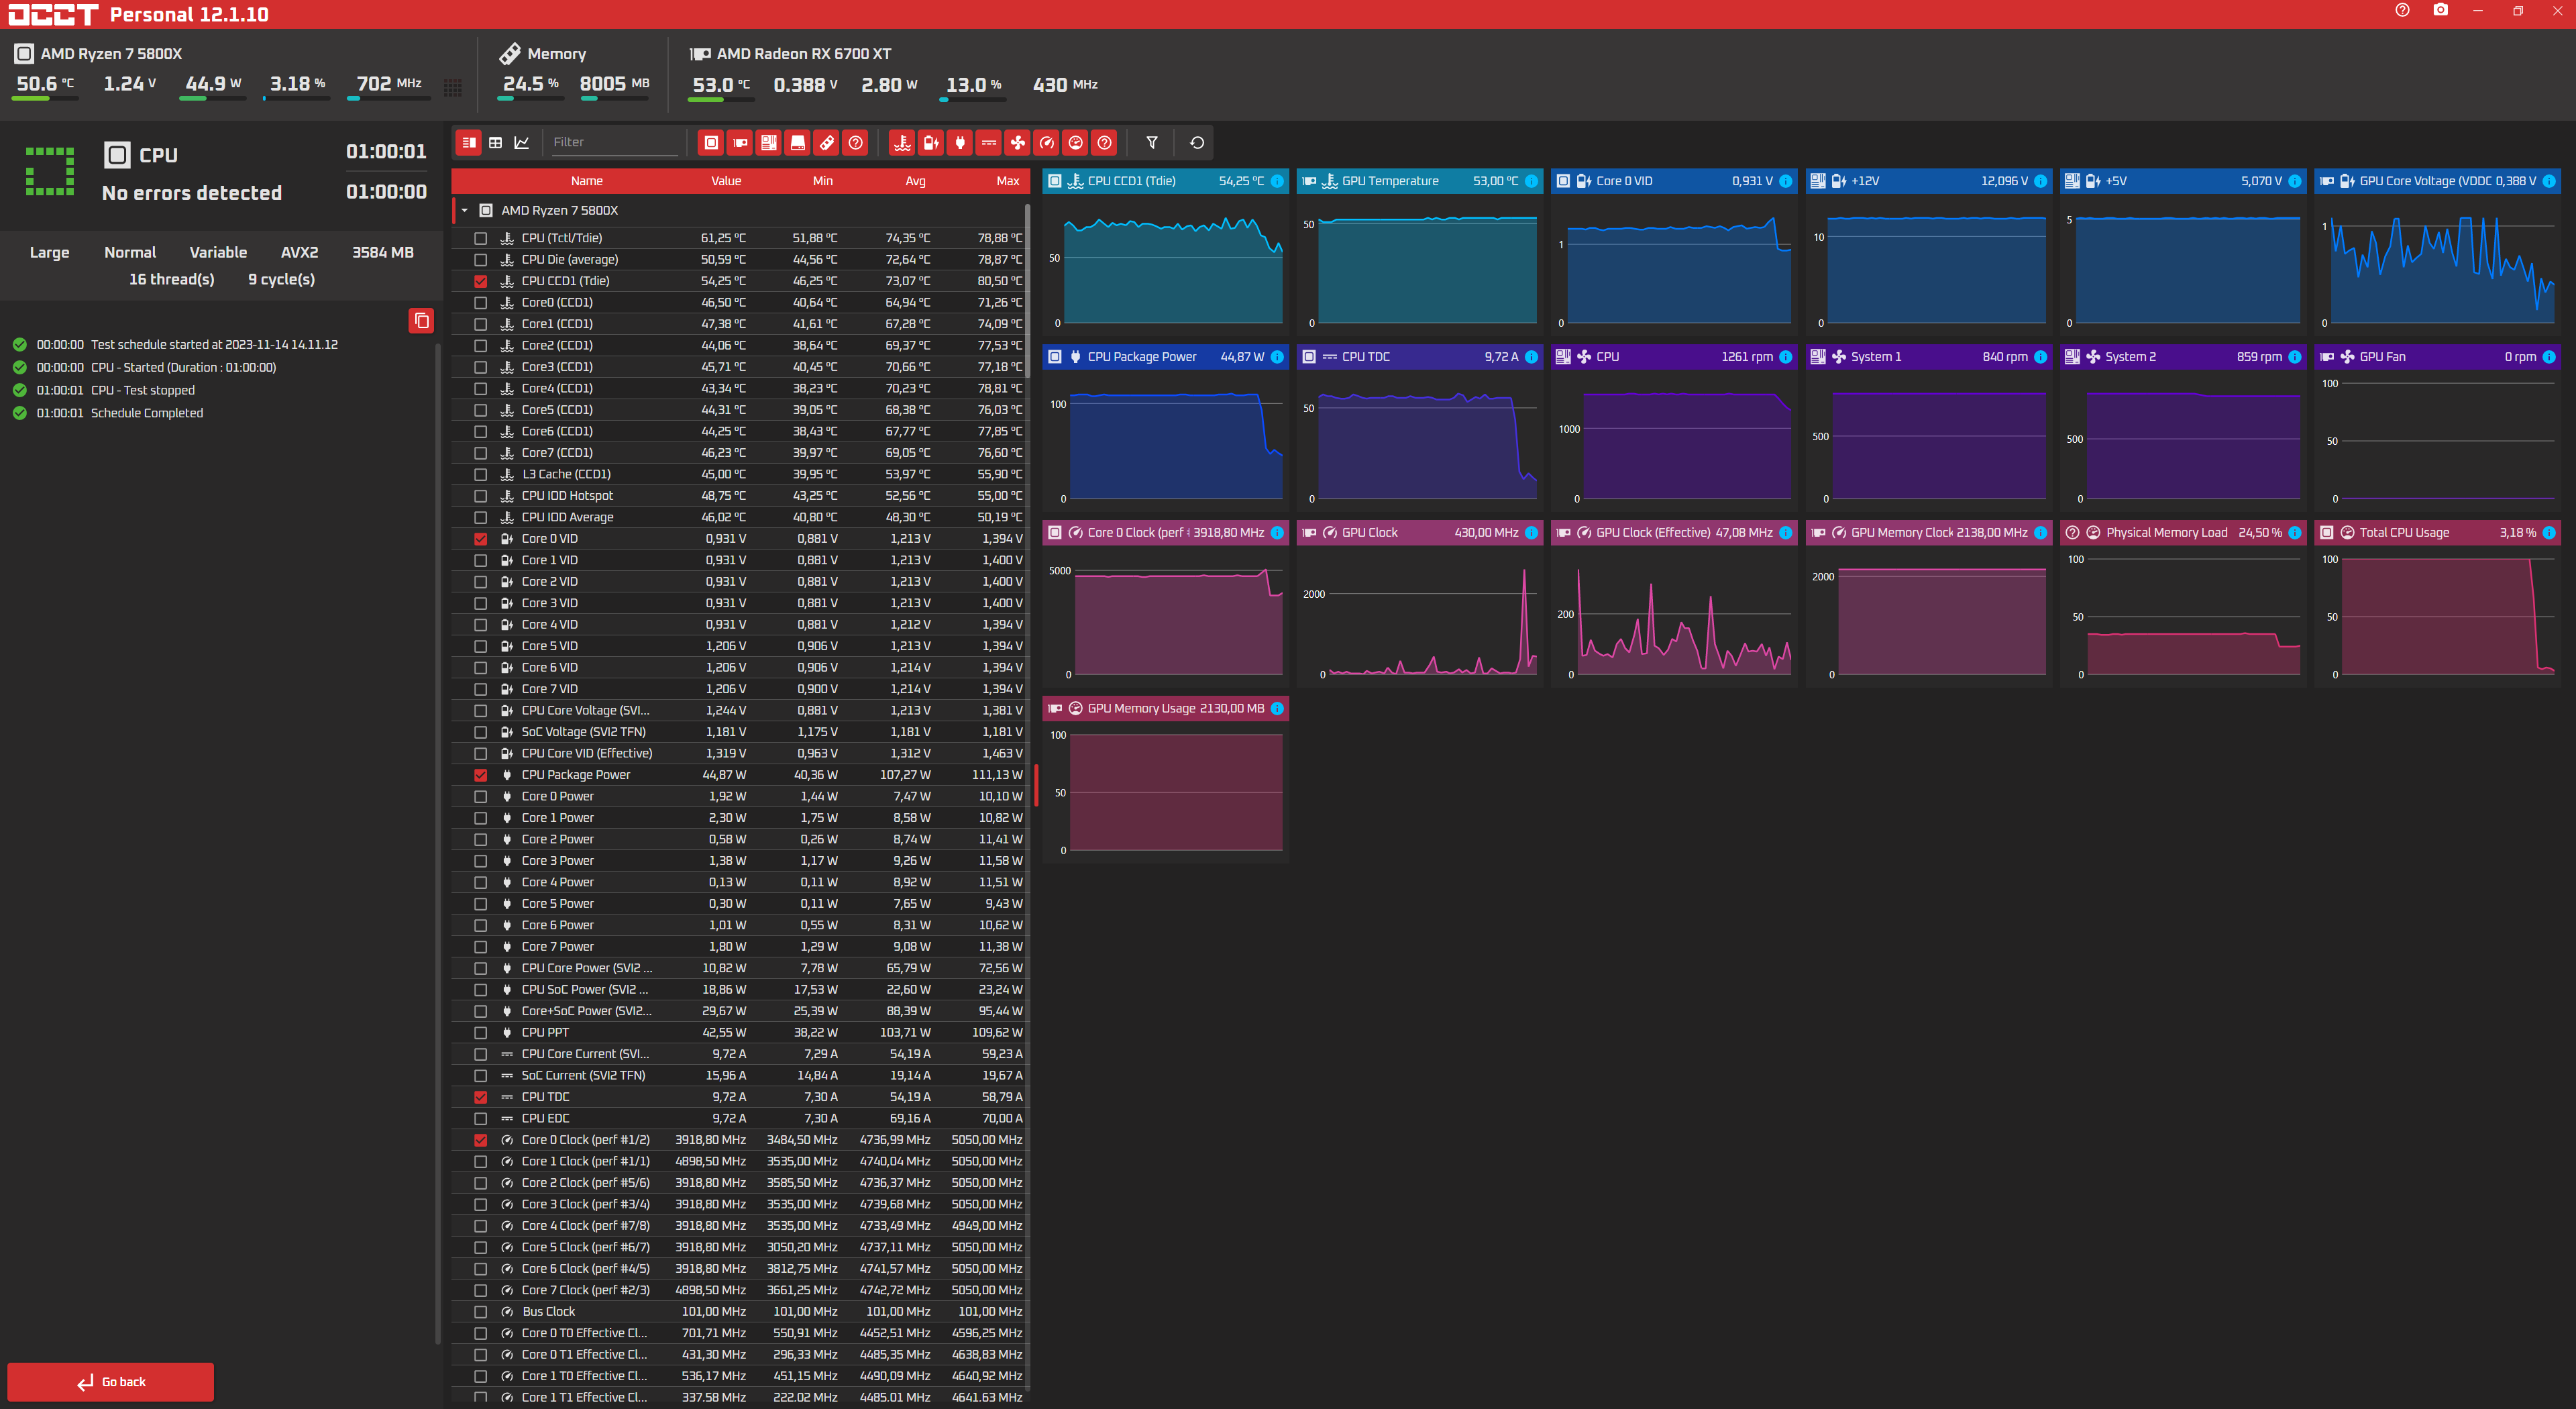Copy the test log with the red clipboard icon
Screen dimensions: 2576x1409
[422, 321]
